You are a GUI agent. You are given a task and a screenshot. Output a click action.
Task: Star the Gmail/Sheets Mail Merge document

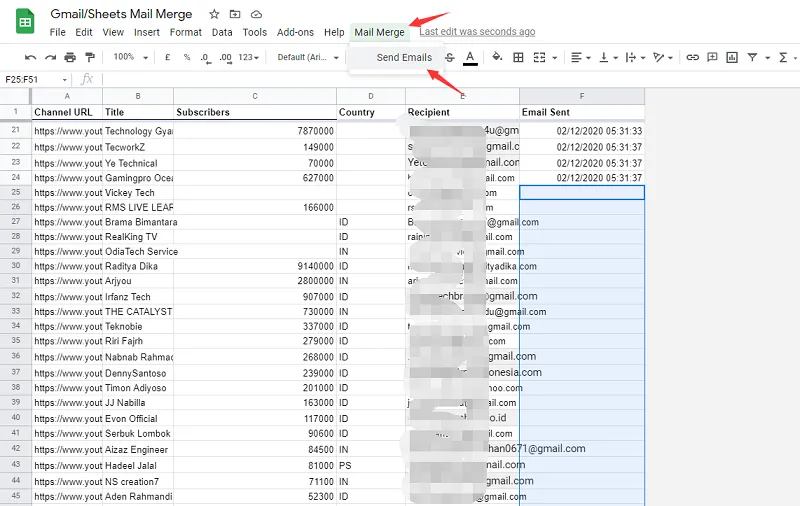click(x=214, y=14)
